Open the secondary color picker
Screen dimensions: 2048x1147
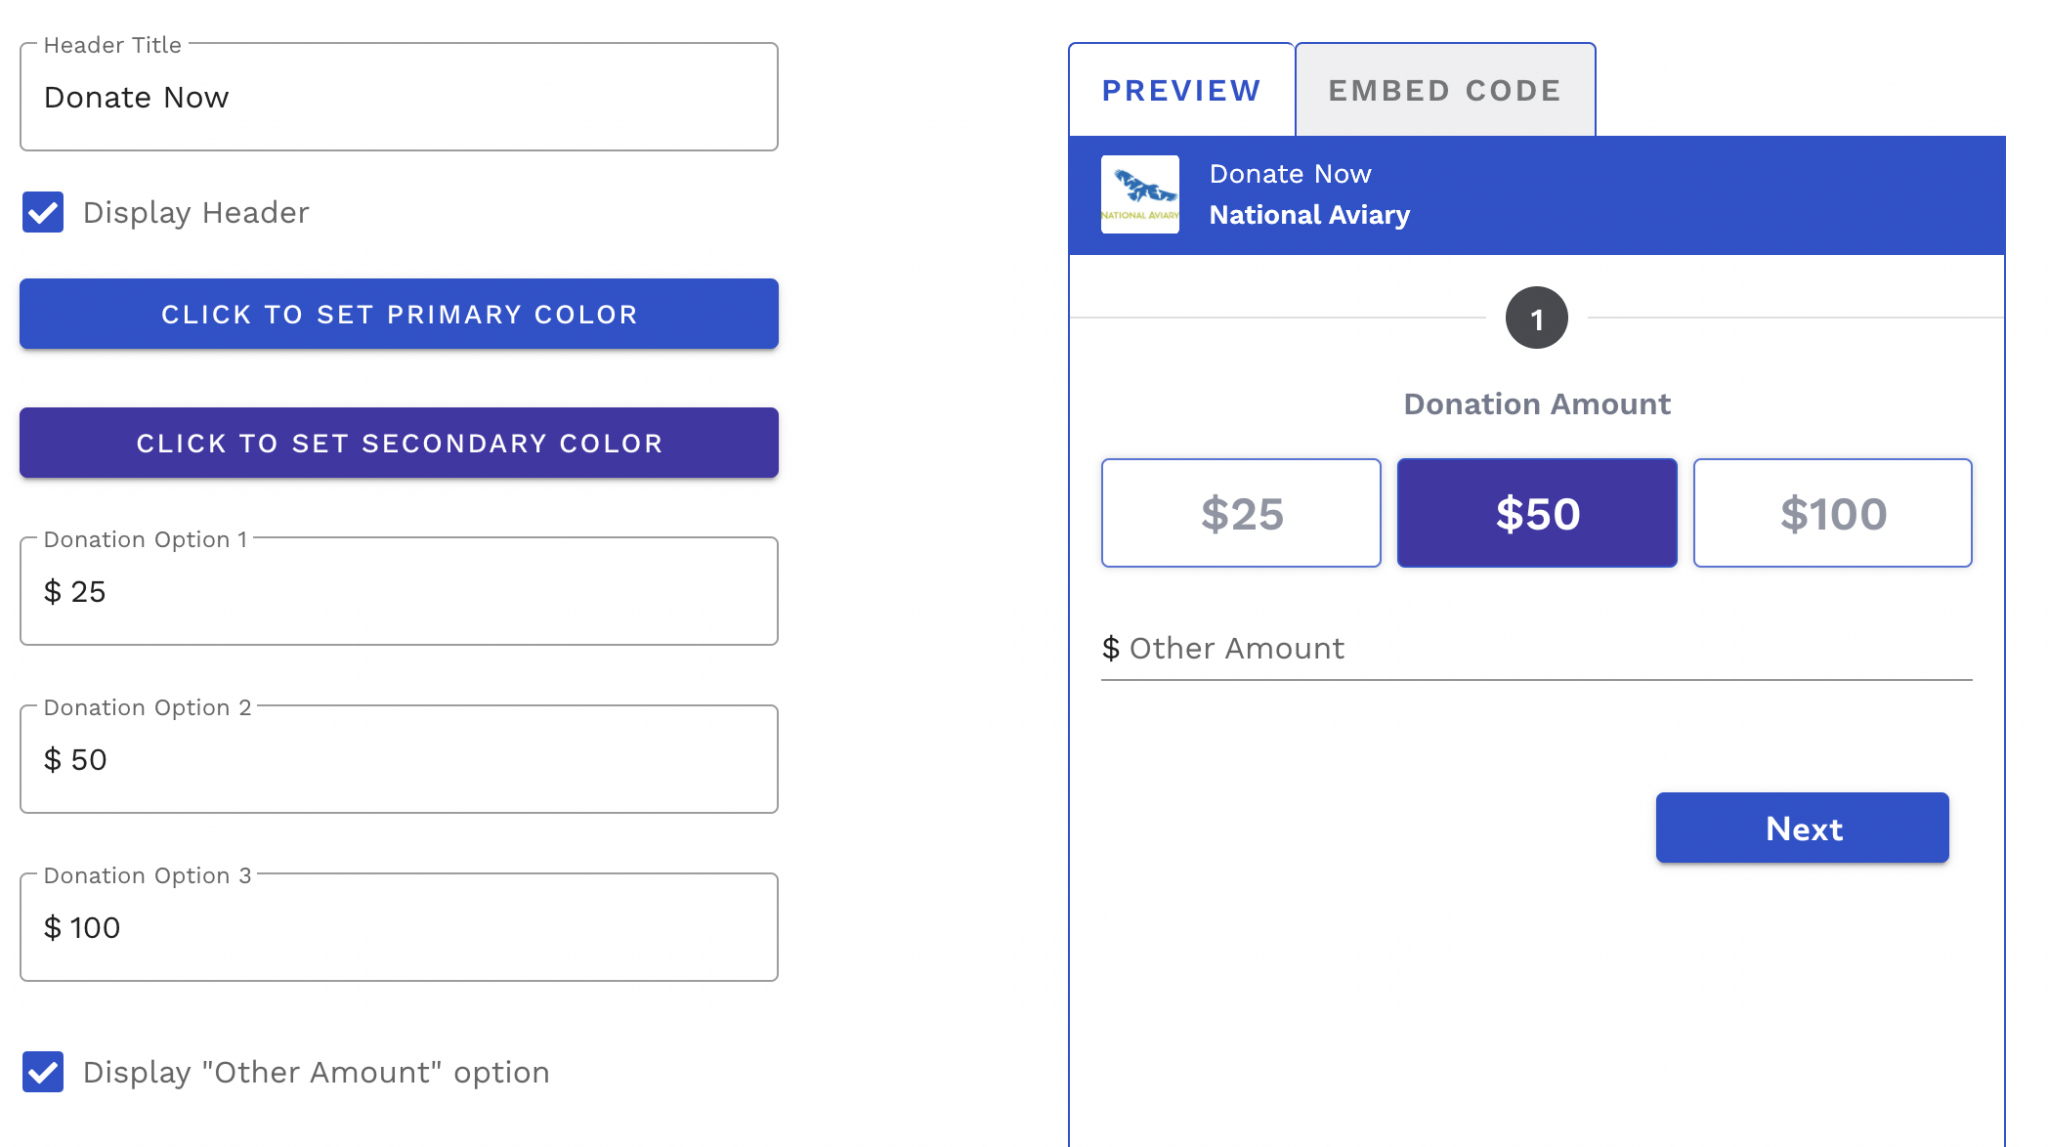[x=398, y=443]
